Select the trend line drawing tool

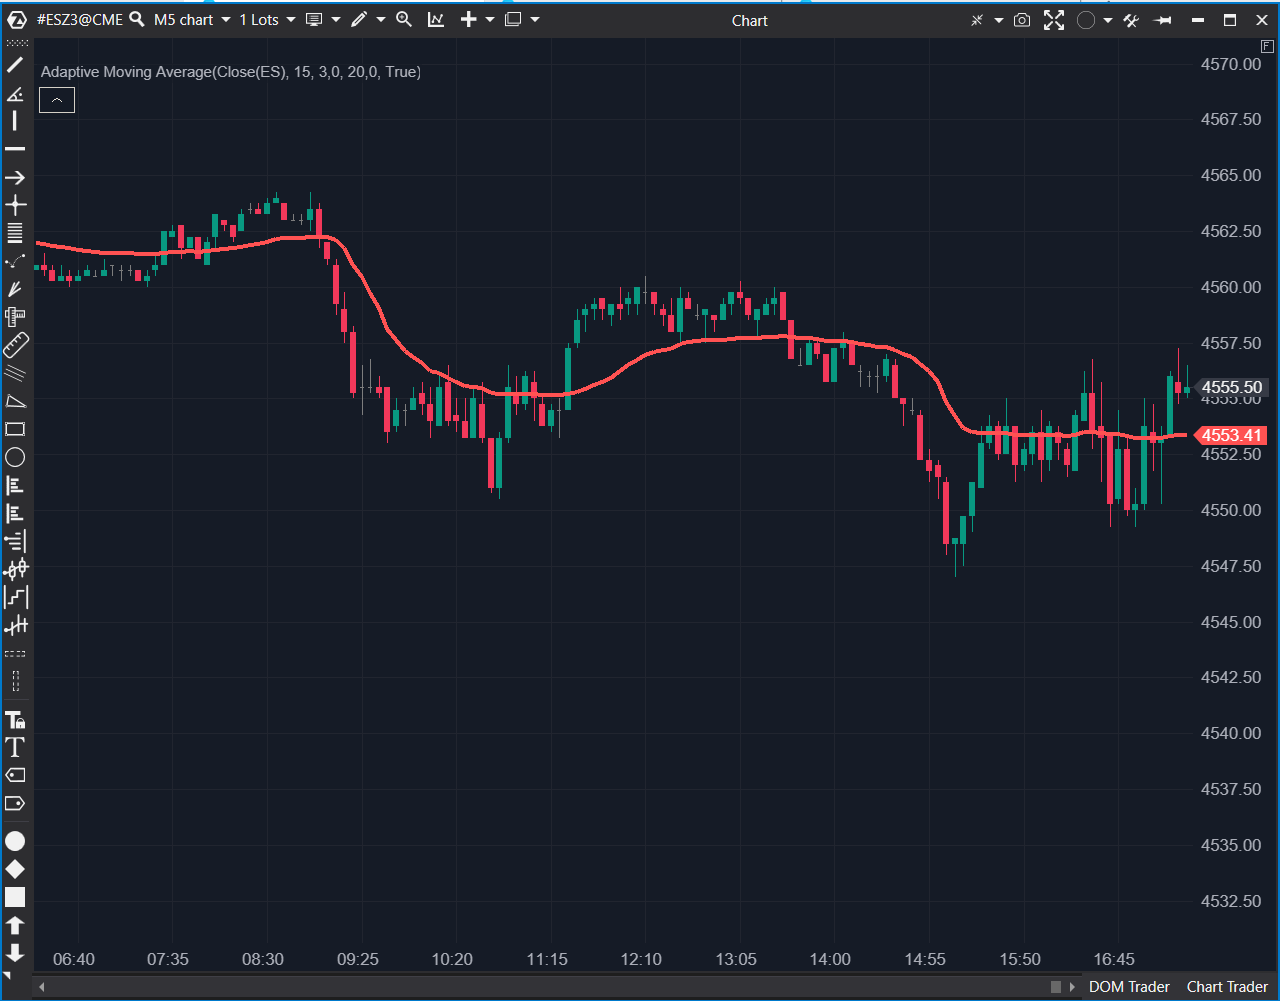[15, 66]
